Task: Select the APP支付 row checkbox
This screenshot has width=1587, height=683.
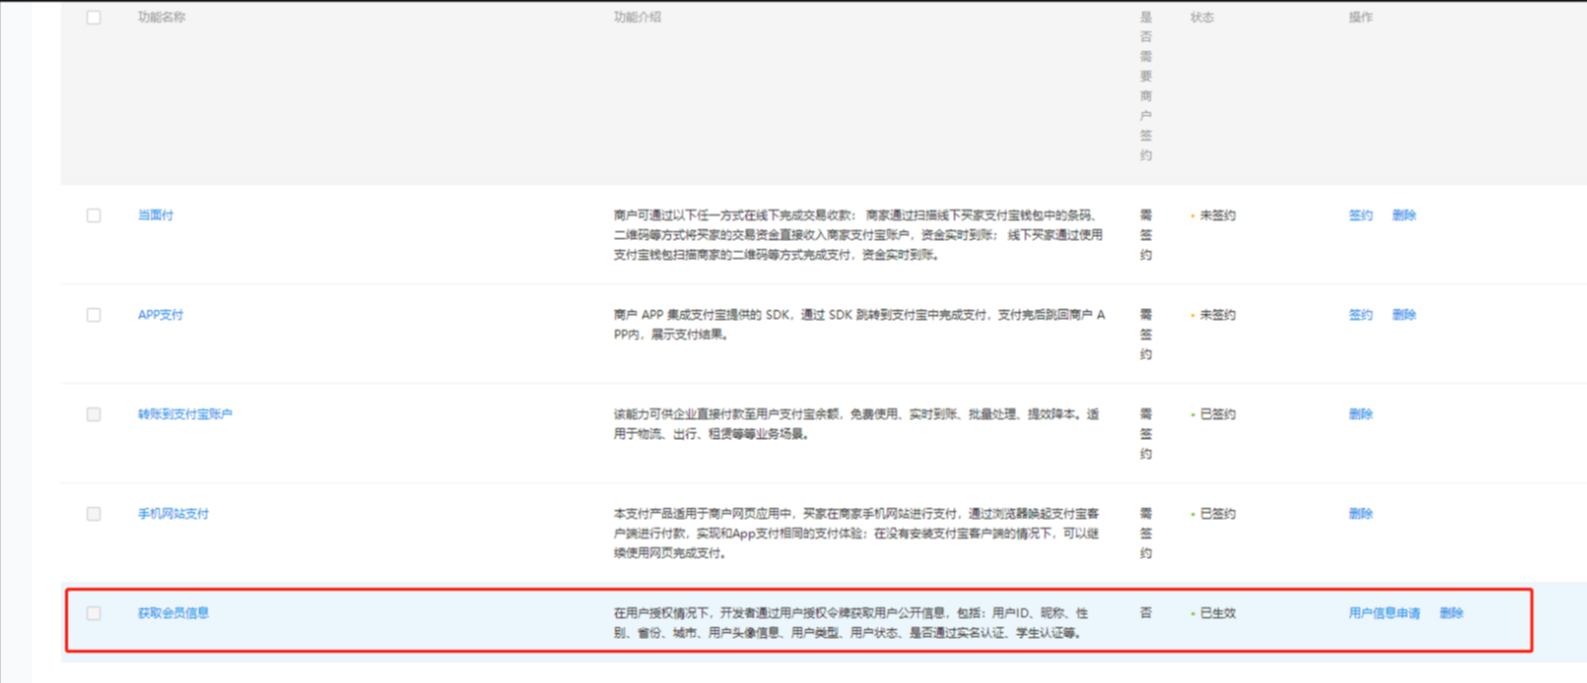Action: tap(94, 315)
